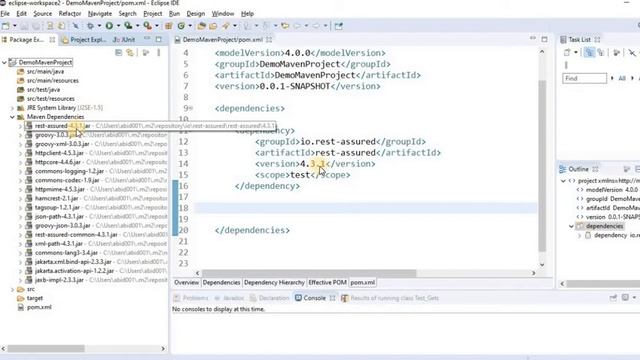
Task: Open the Dependency Hierarchy editor tab
Action: click(274, 282)
